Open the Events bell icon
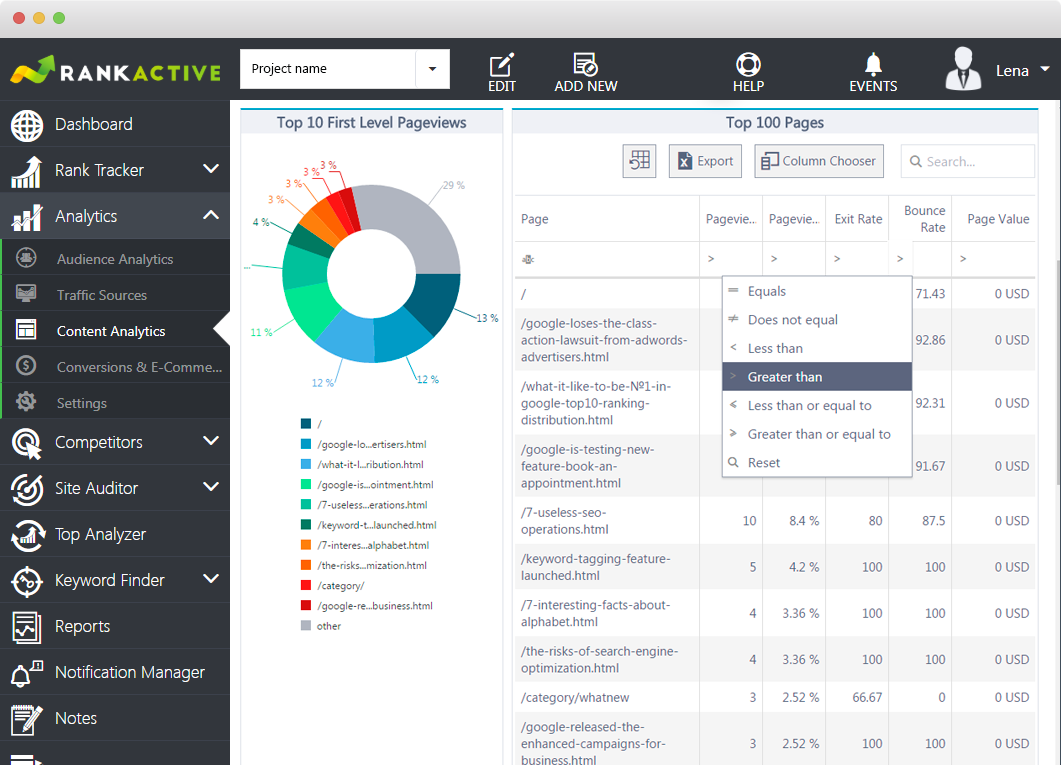Image resolution: width=1061 pixels, height=765 pixels. [874, 64]
